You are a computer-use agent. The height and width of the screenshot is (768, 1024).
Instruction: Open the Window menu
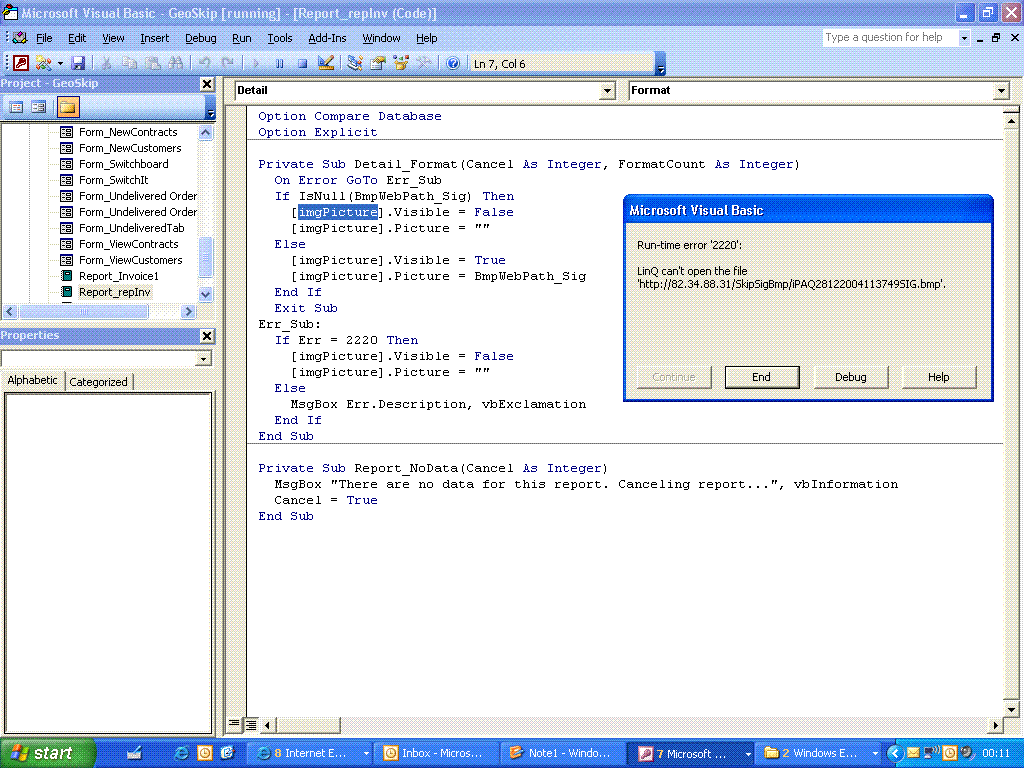point(381,38)
